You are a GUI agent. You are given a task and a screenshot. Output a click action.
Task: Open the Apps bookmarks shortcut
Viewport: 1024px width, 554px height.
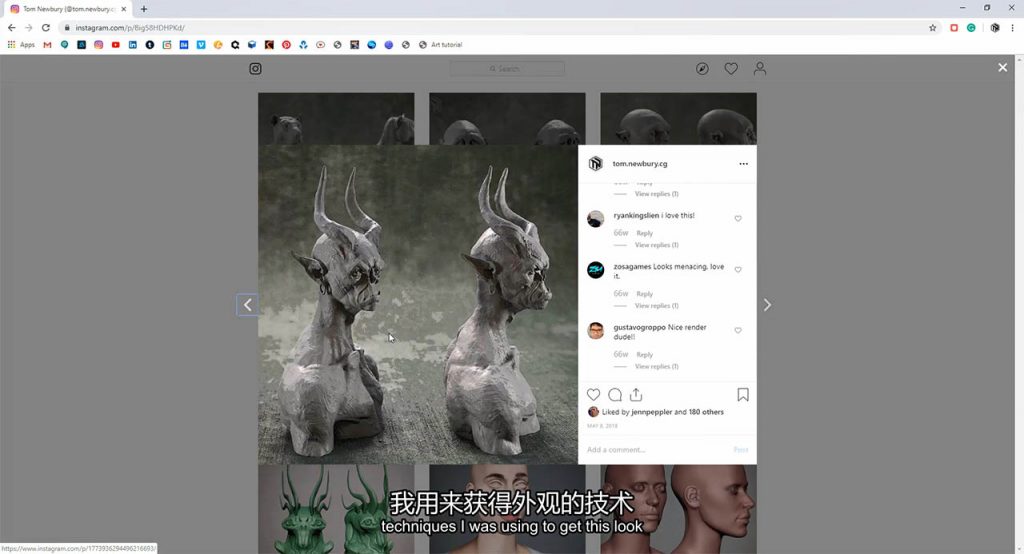point(21,44)
